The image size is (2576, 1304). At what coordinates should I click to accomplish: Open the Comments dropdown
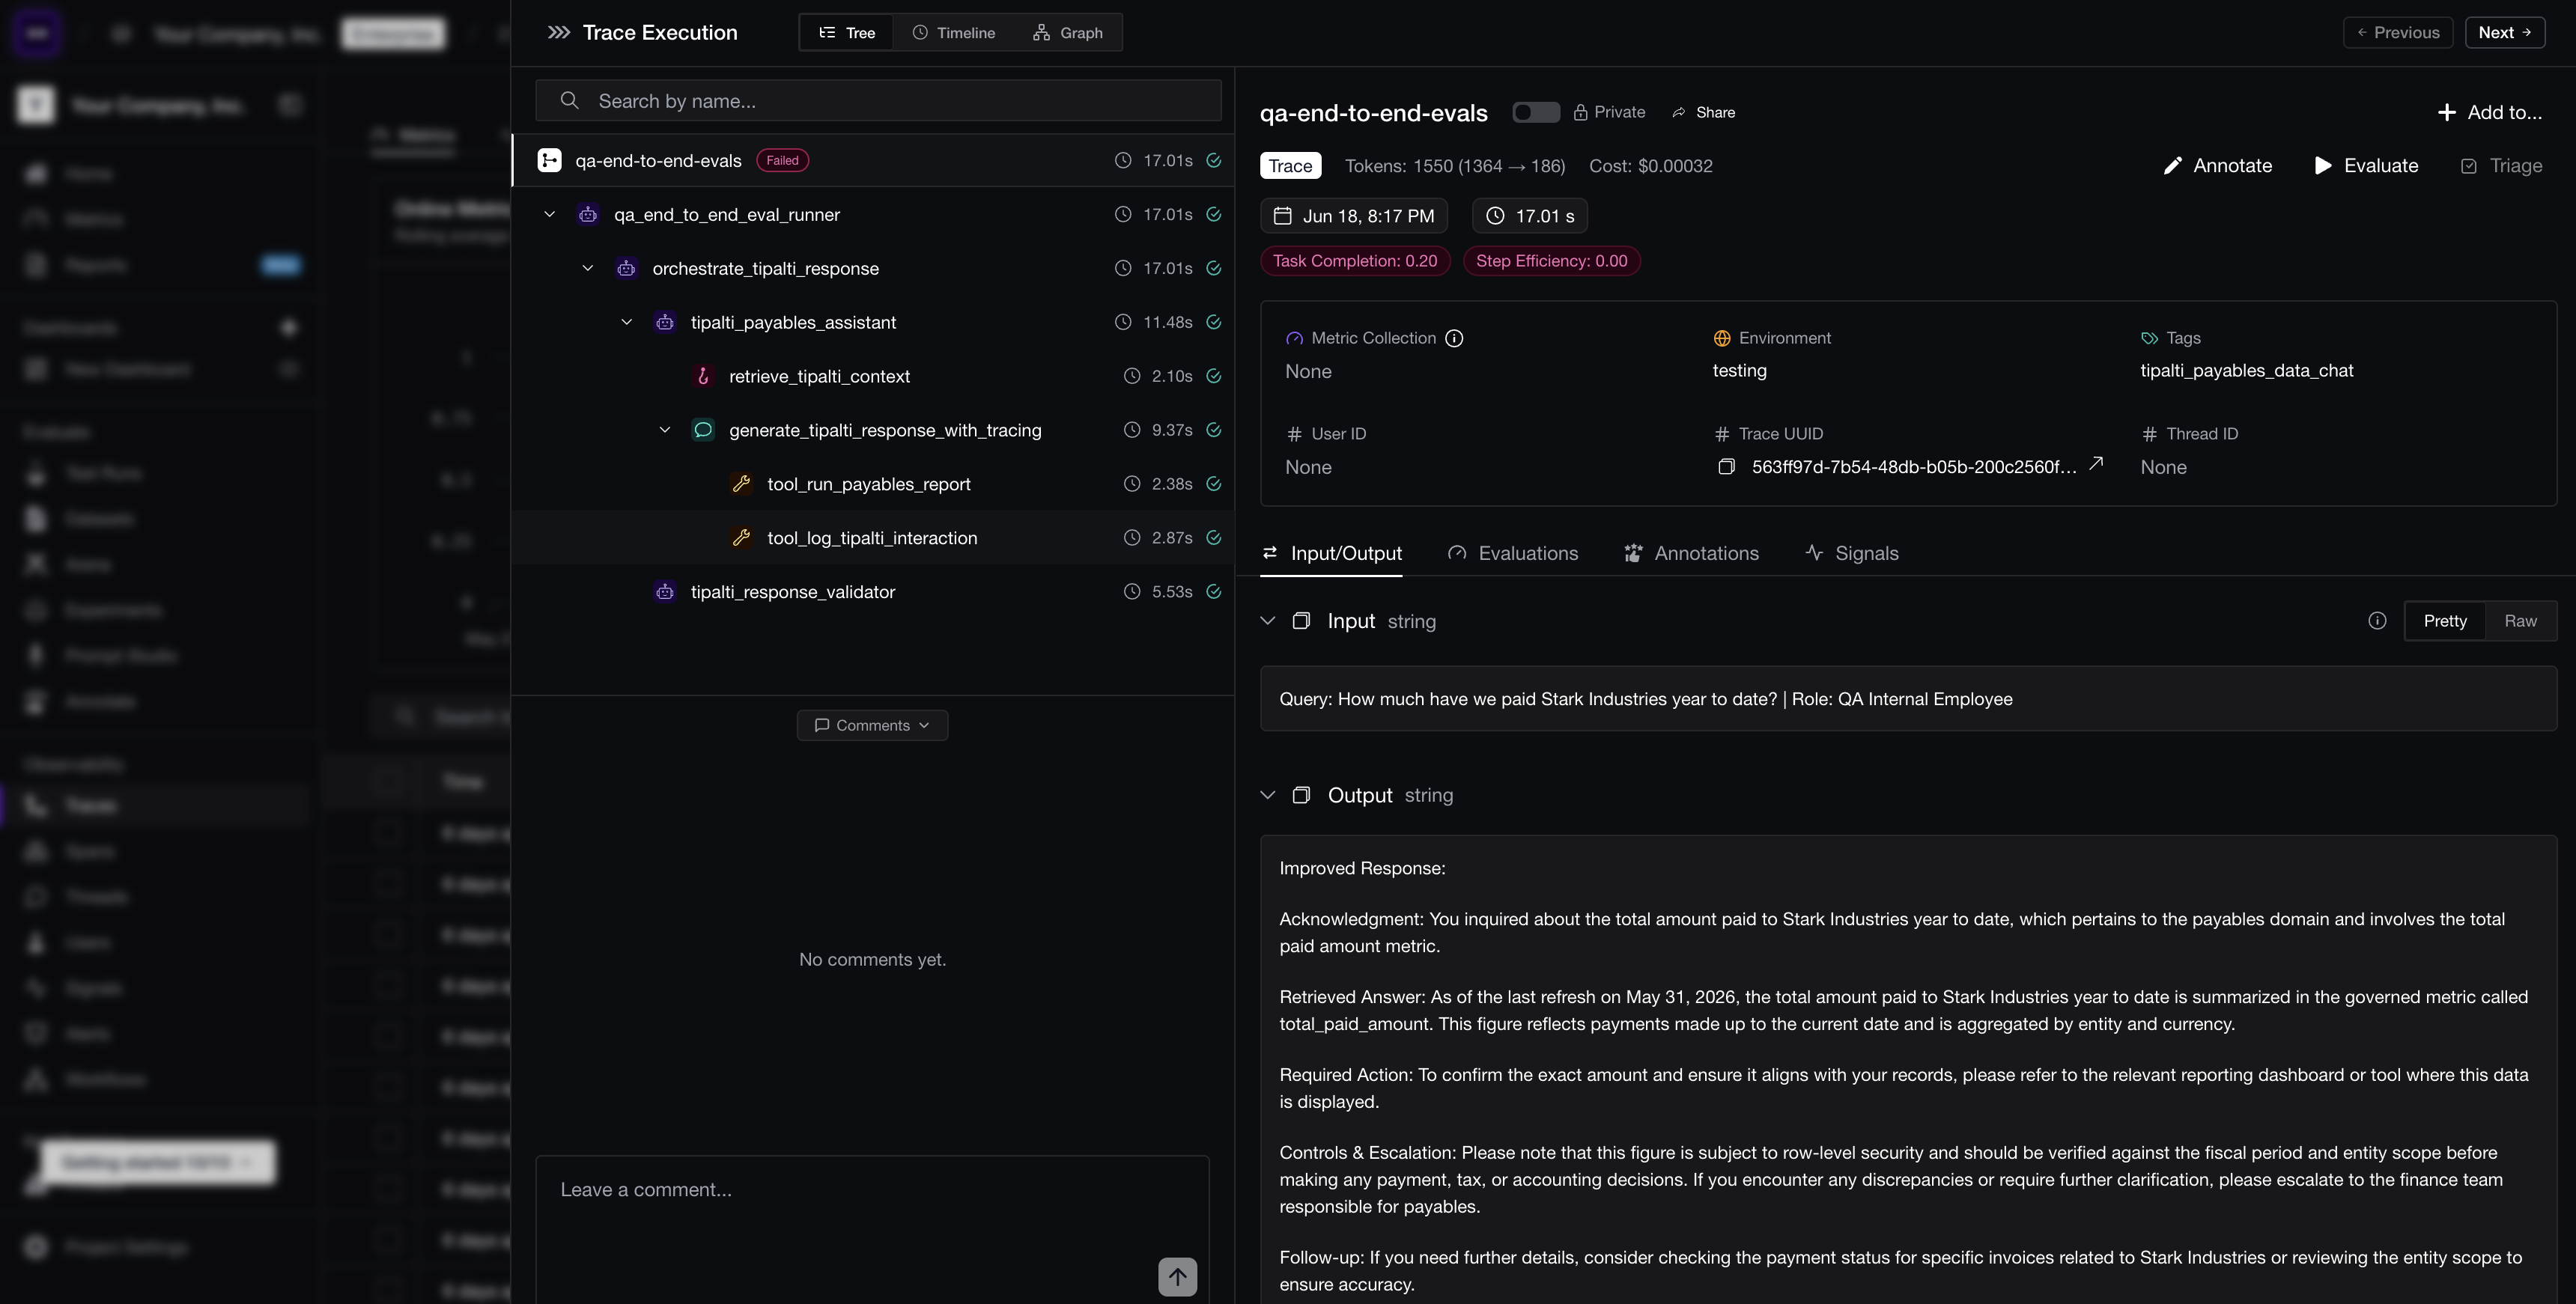coord(872,725)
